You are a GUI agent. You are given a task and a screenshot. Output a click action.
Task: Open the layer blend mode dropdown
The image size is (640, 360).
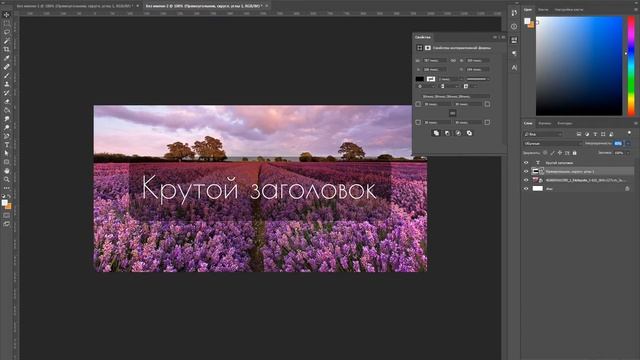pos(553,143)
